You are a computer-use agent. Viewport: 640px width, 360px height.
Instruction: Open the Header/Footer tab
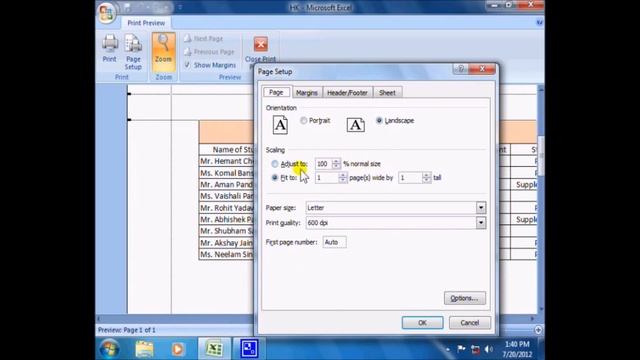(x=347, y=93)
